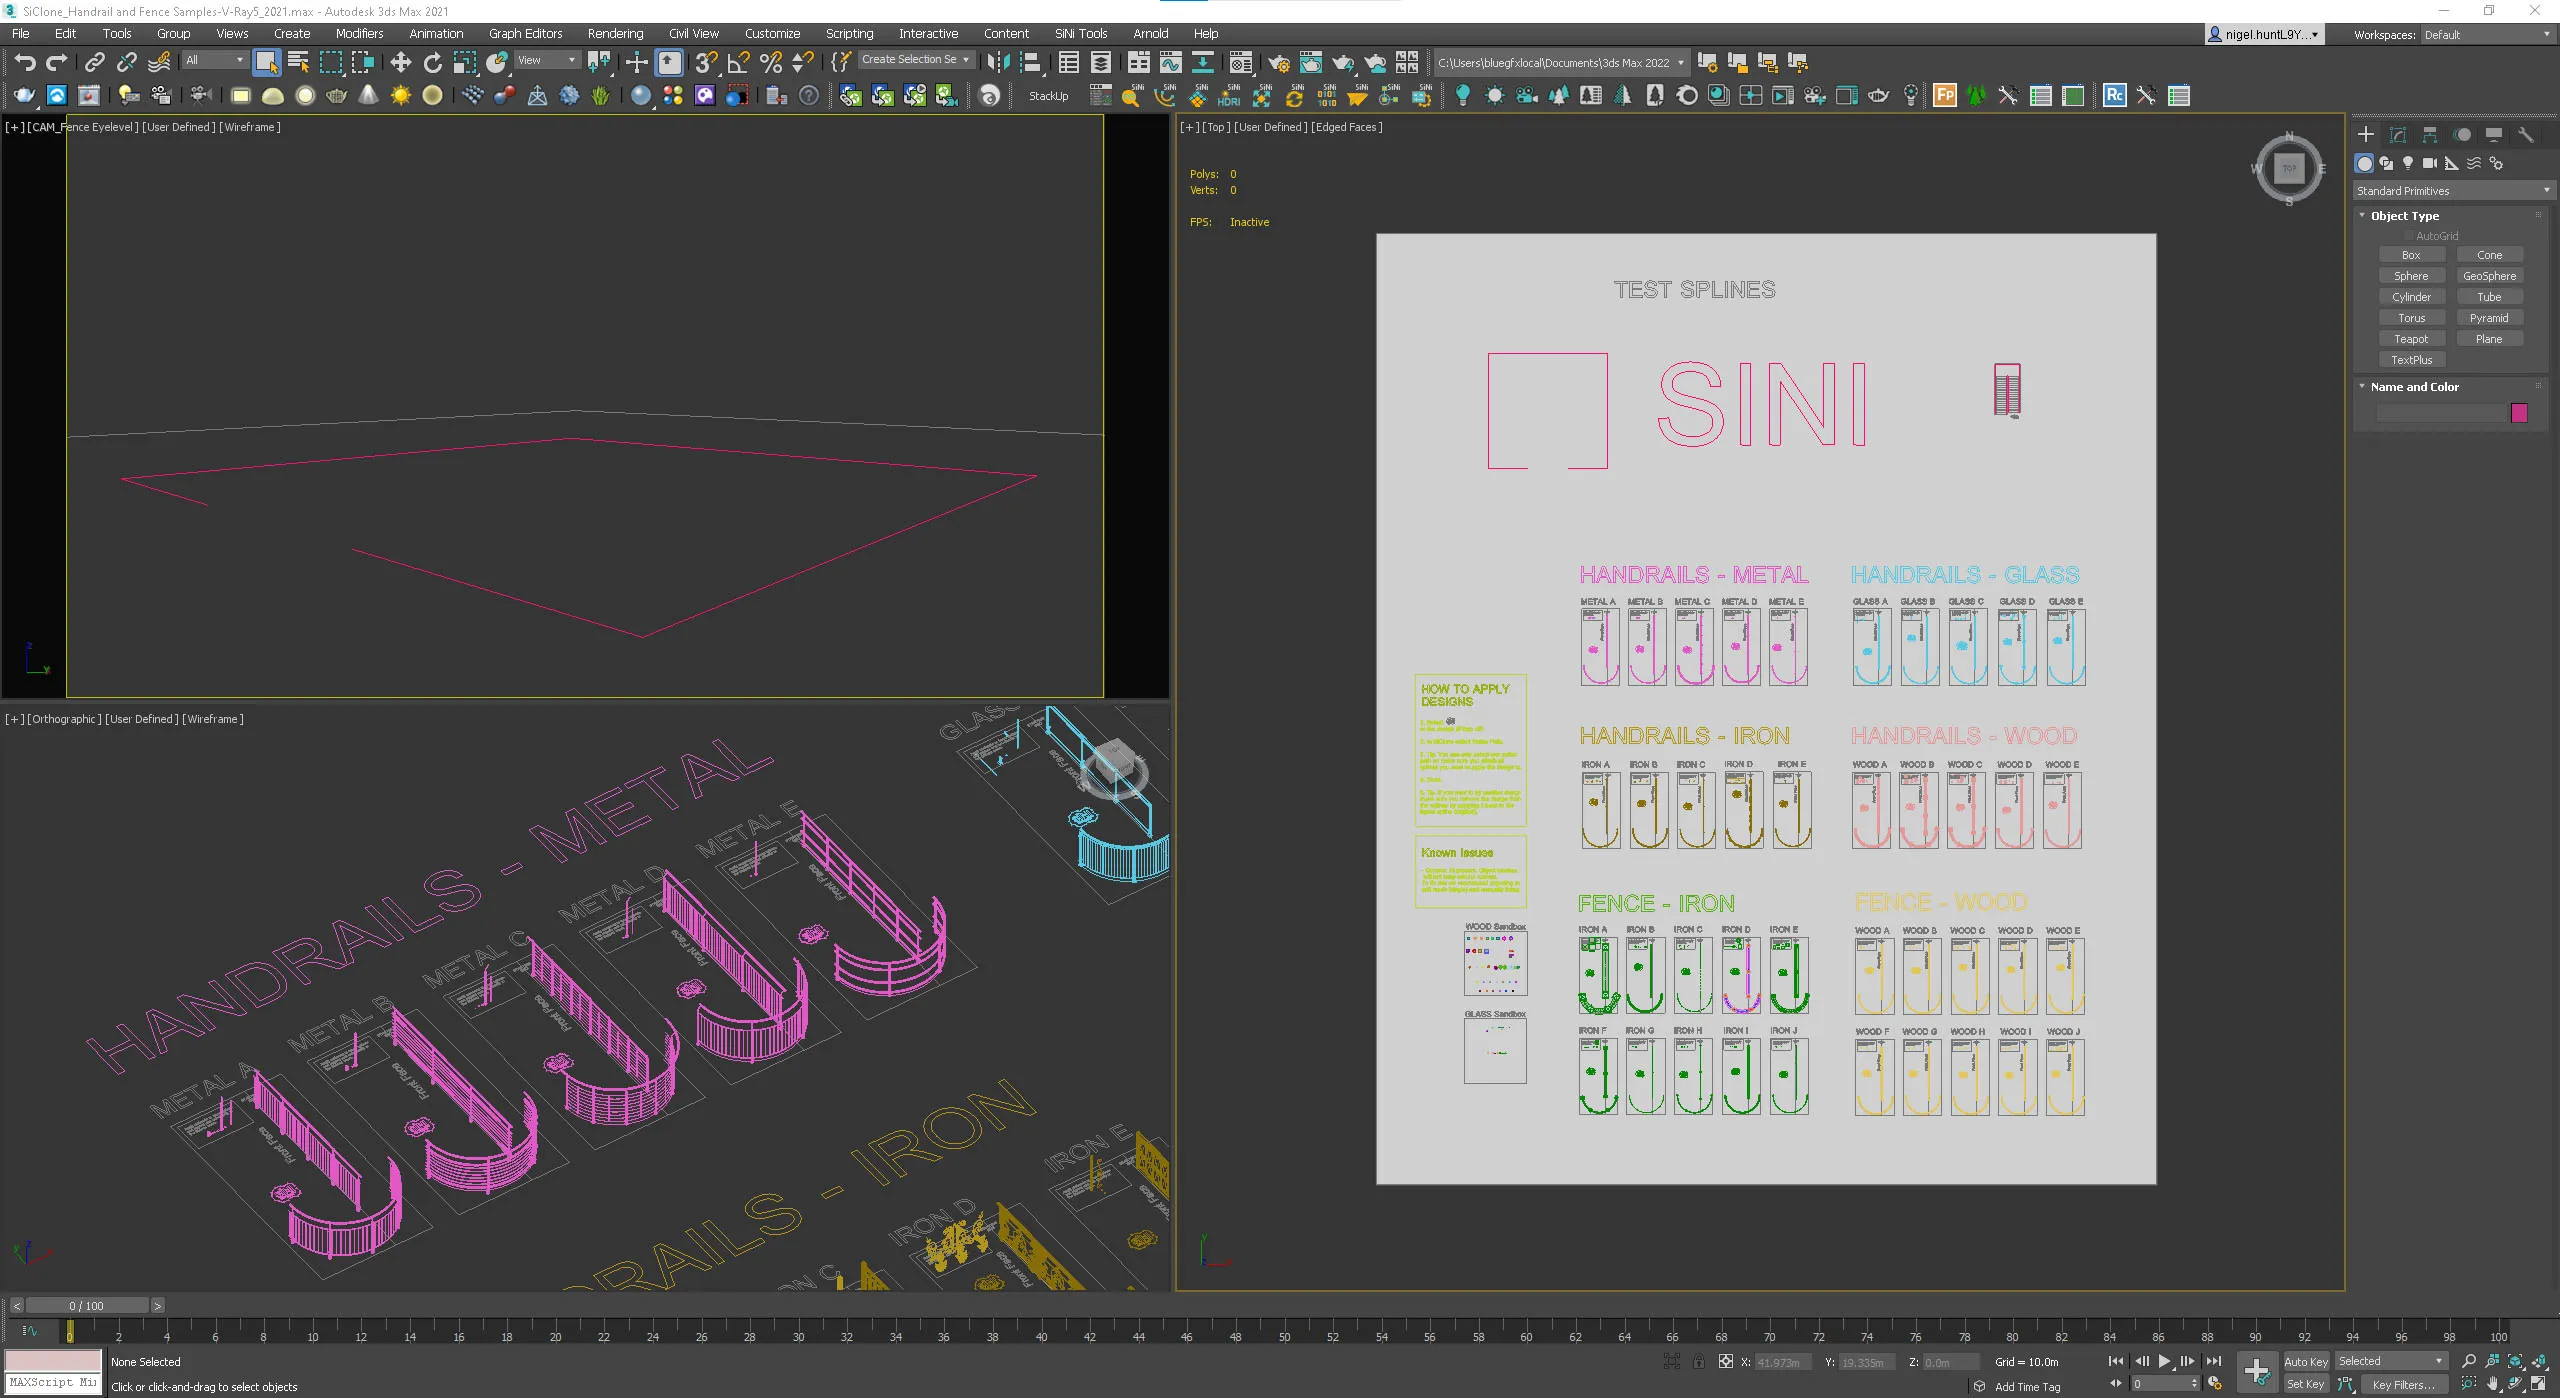The height and width of the screenshot is (1398, 2560).
Task: Open the Hierarchy panel tab icon
Action: (2429, 134)
